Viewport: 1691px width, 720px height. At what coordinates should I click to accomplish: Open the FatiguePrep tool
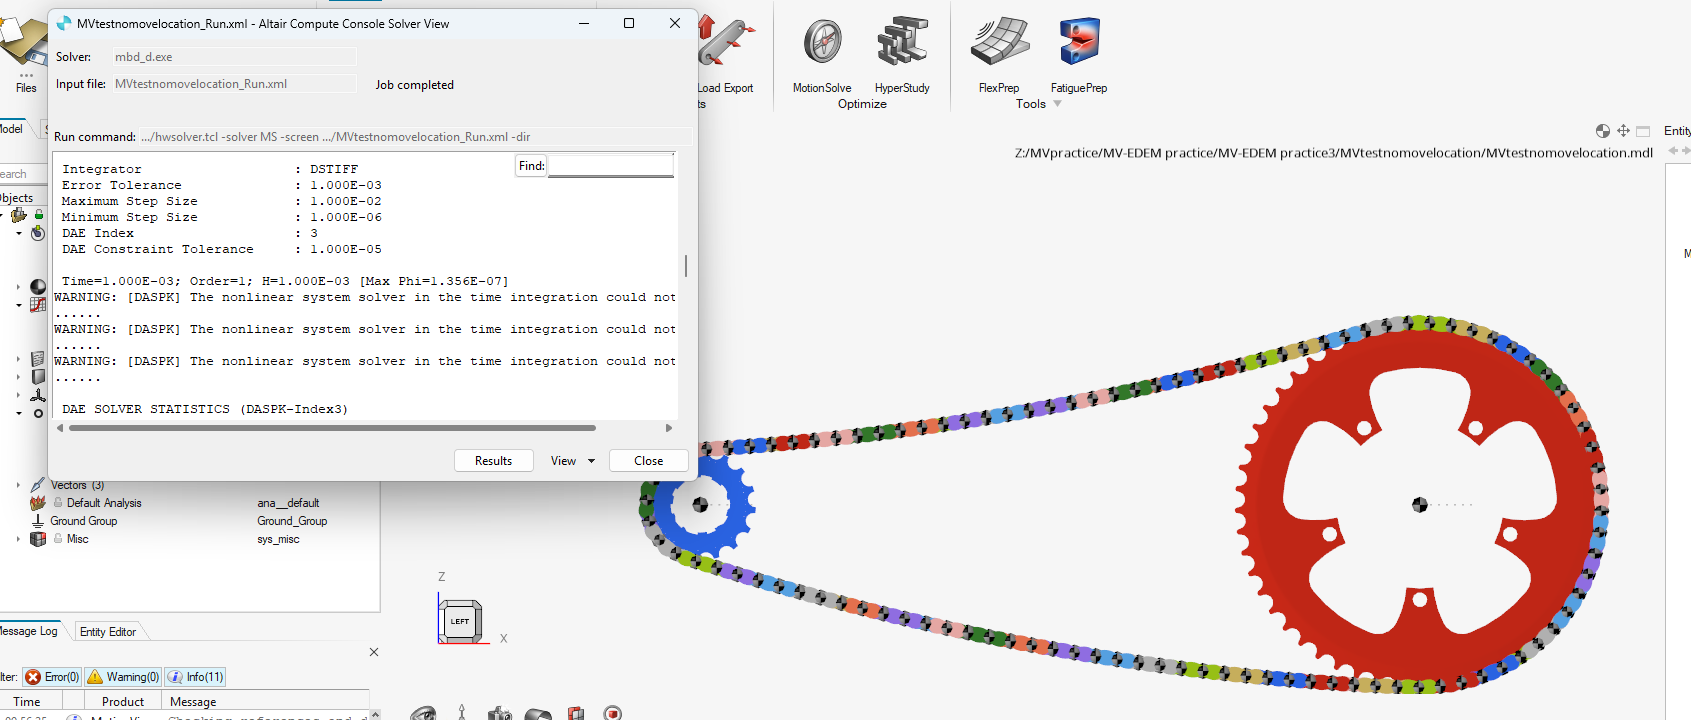point(1079,56)
